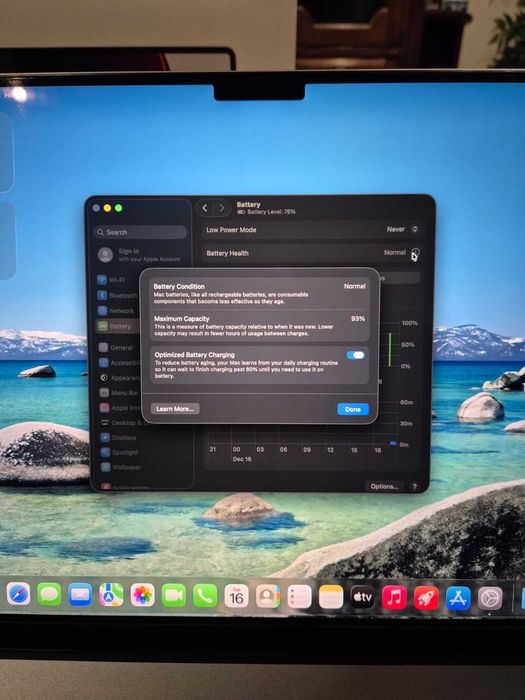Viewport: 525px width, 700px height.
Task: Open Reminders from the Dock
Action: click(299, 596)
